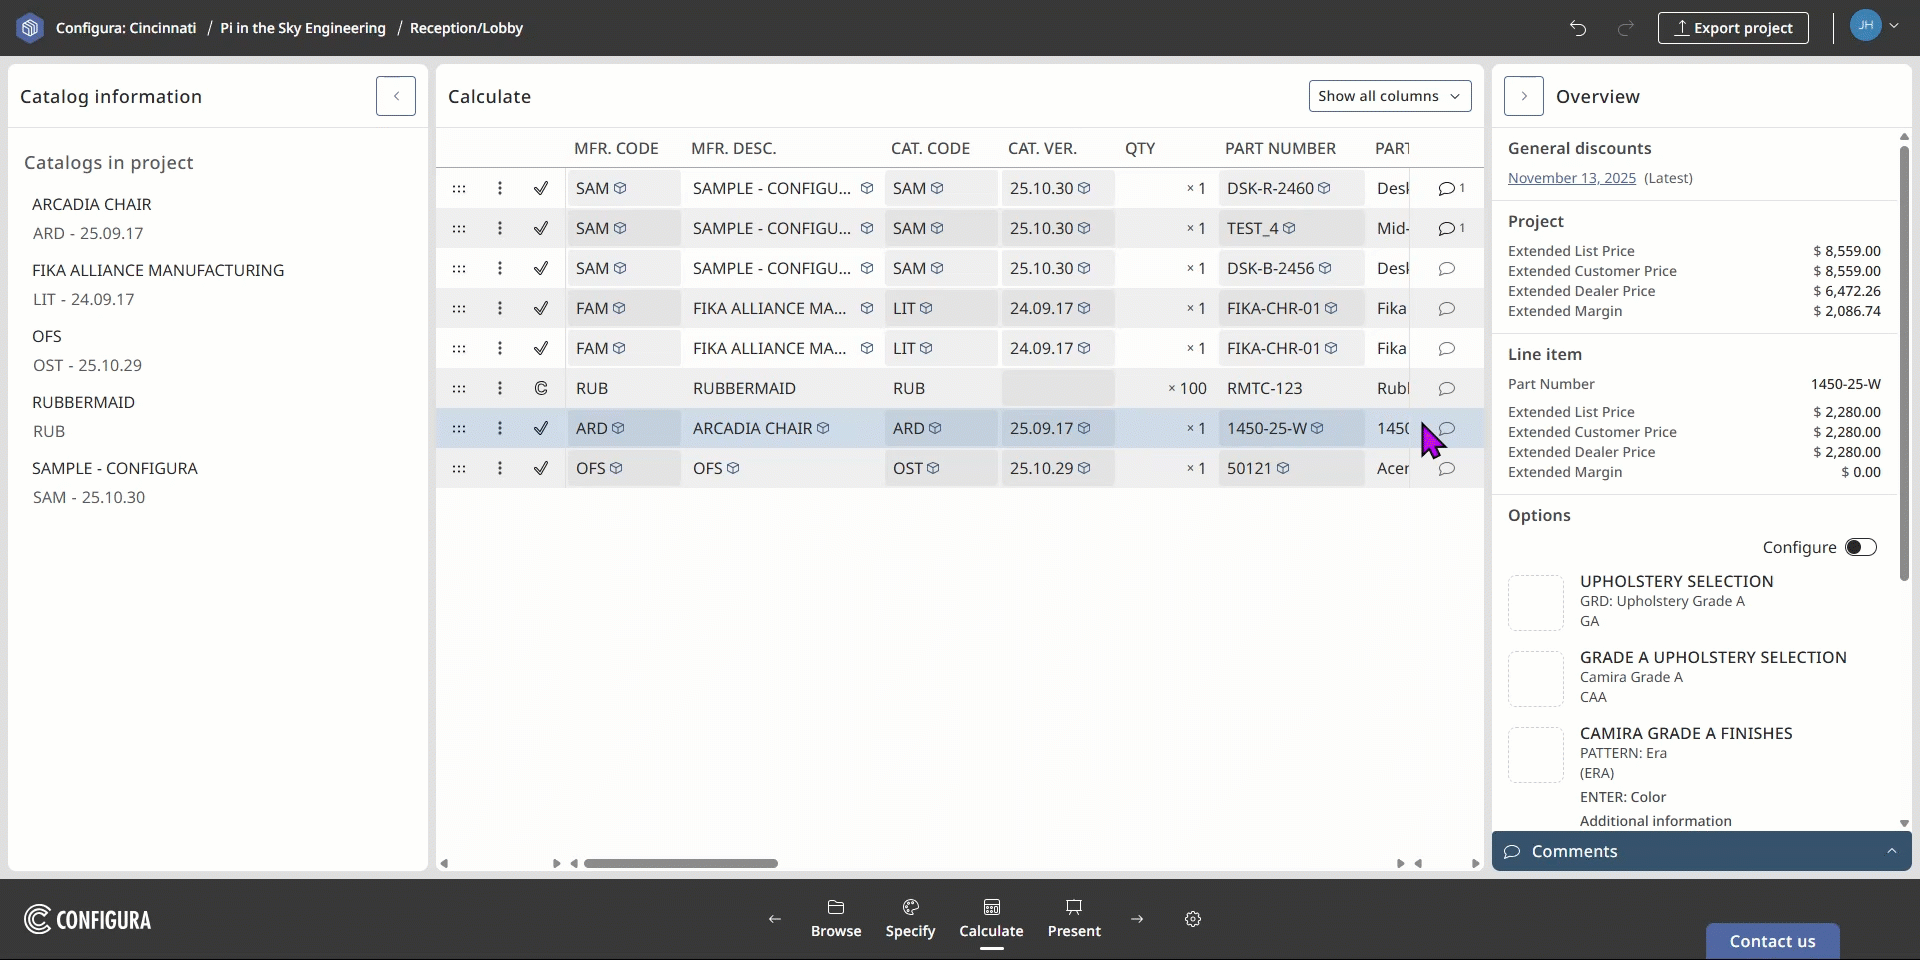
Task: Click the Export project button
Action: pyautogui.click(x=1733, y=28)
